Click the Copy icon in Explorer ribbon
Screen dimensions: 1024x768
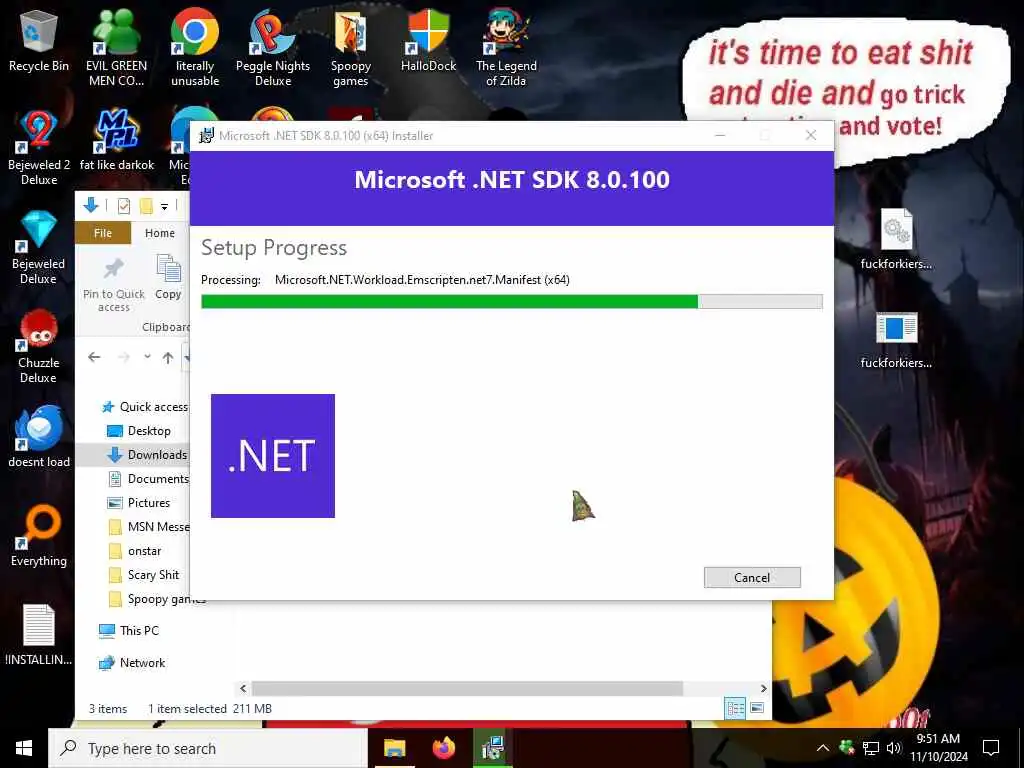[x=168, y=277]
